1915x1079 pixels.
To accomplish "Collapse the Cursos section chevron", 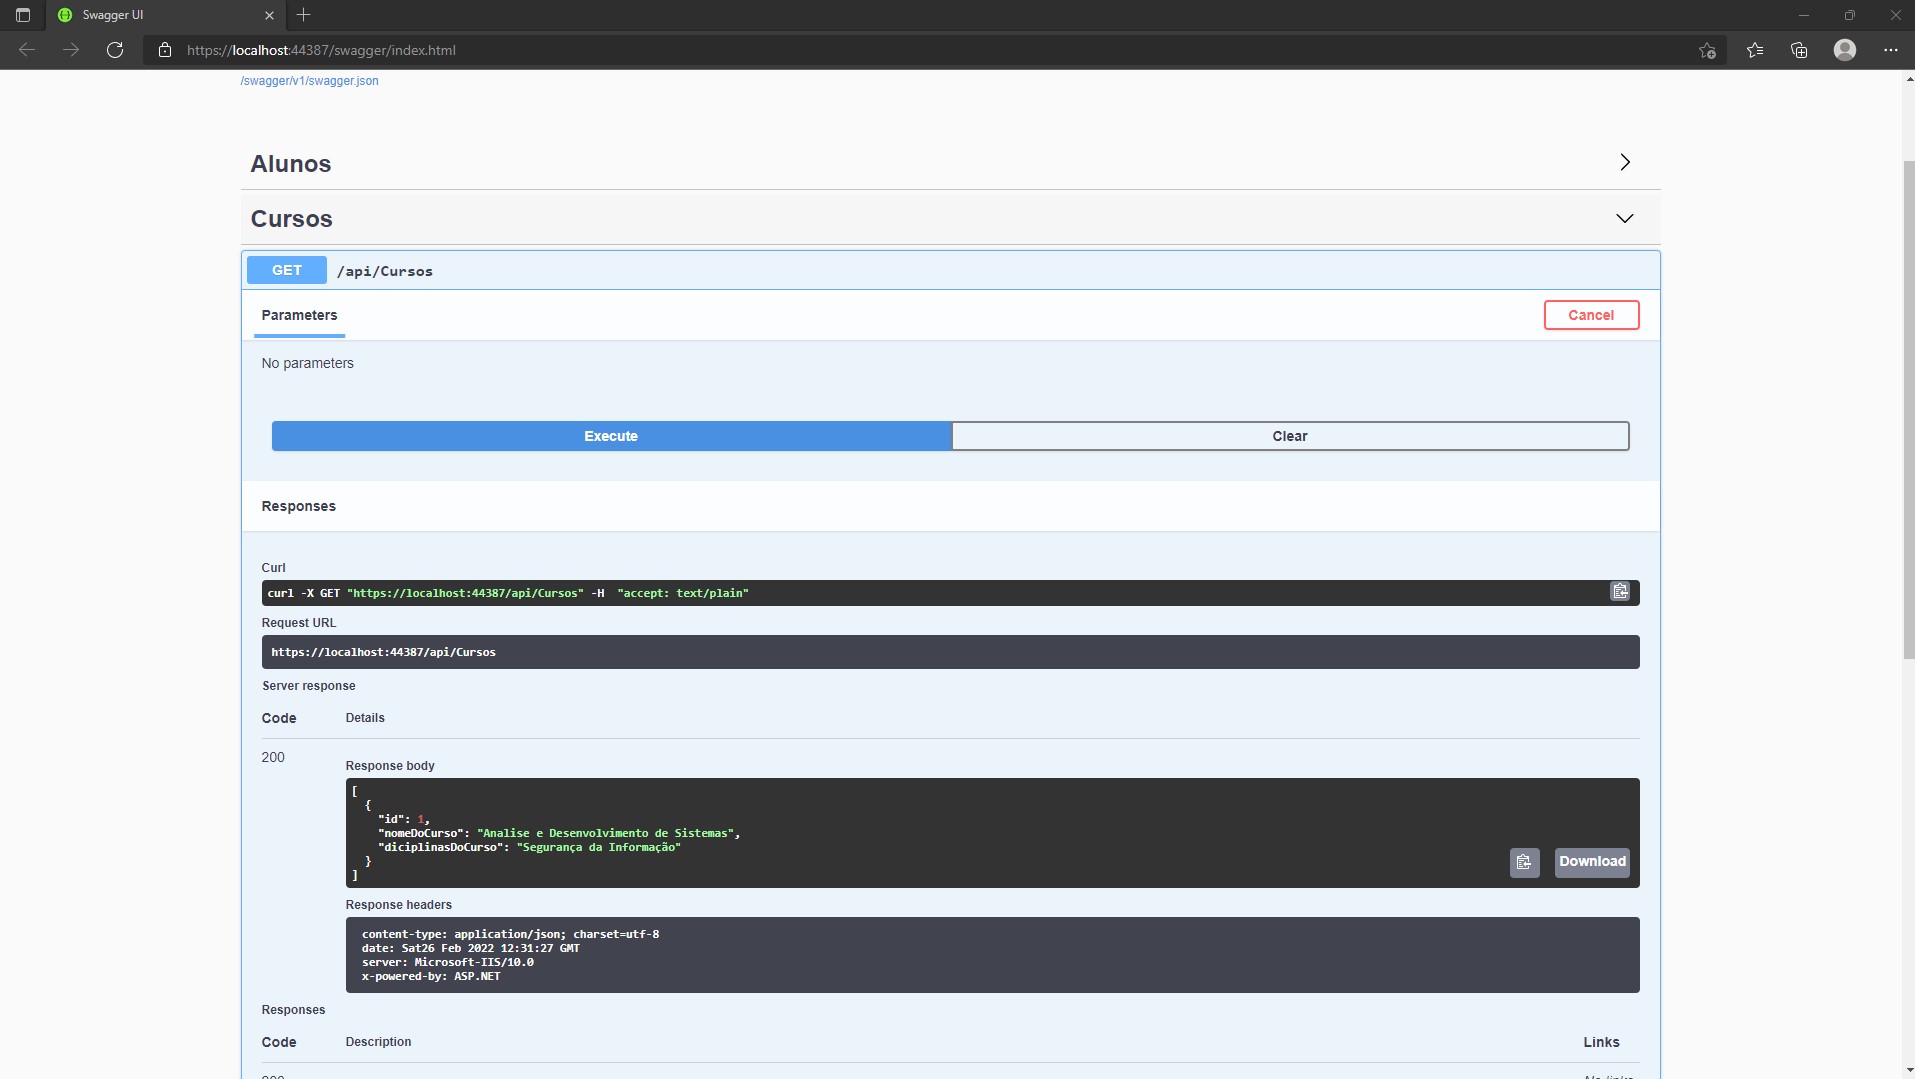I will click(x=1625, y=218).
